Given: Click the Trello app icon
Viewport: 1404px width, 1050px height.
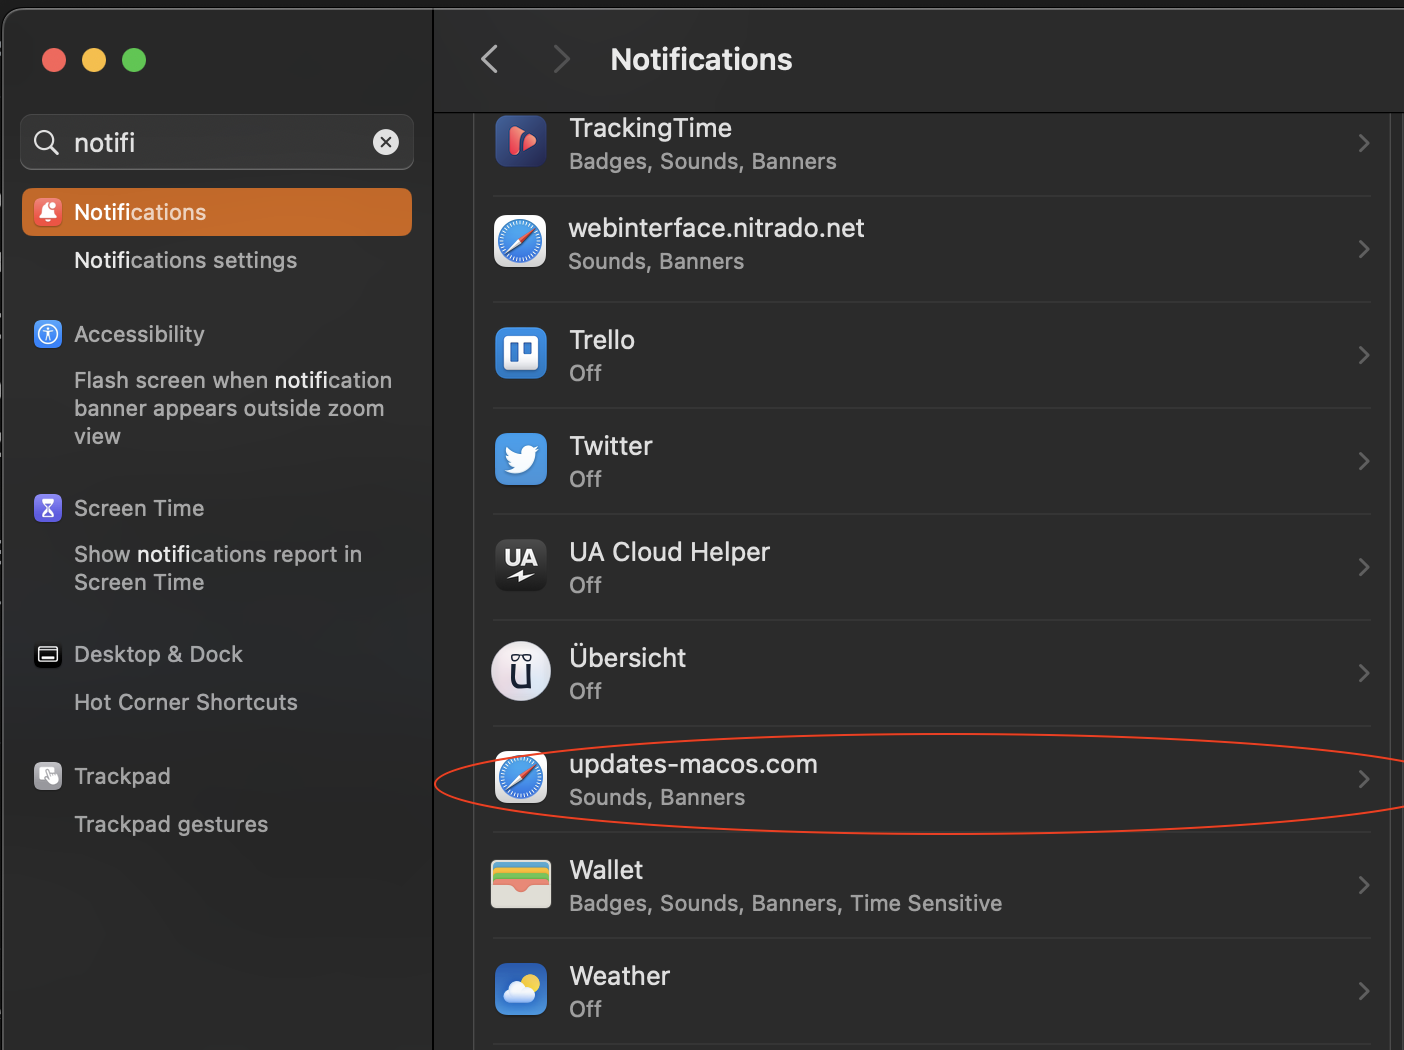Looking at the screenshot, I should (x=521, y=353).
